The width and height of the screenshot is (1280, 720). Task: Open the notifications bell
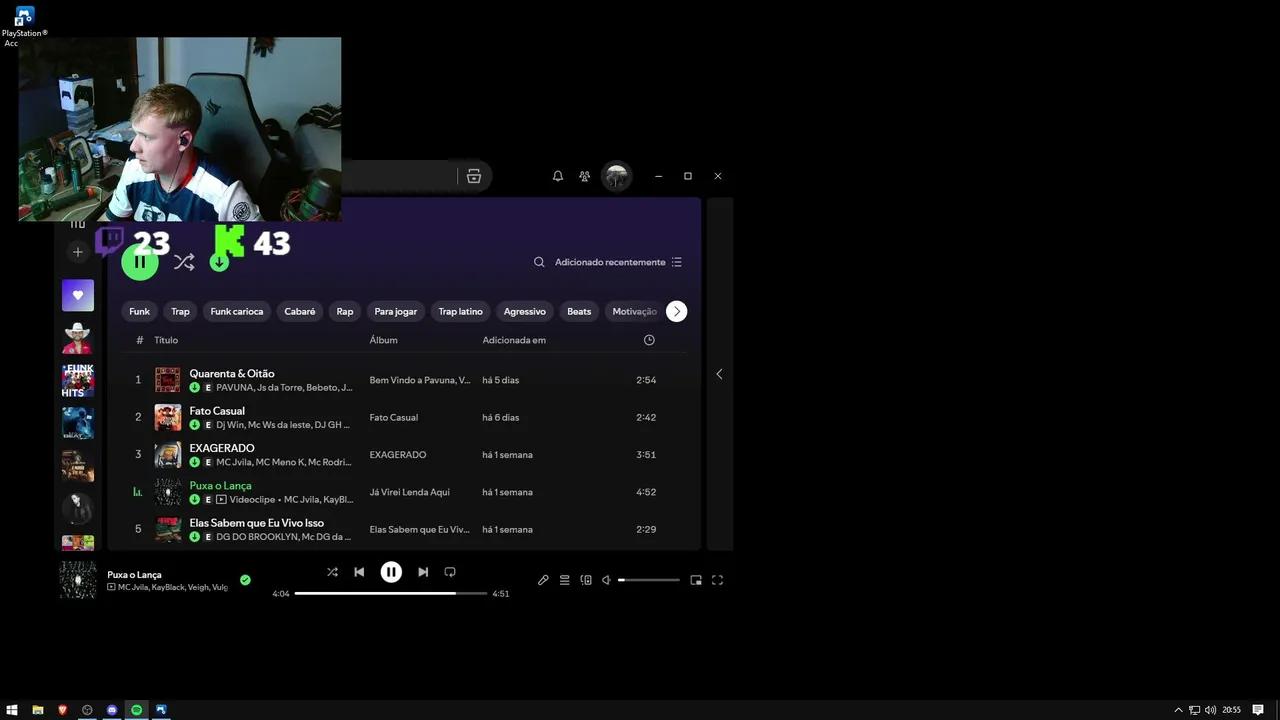pos(558,176)
